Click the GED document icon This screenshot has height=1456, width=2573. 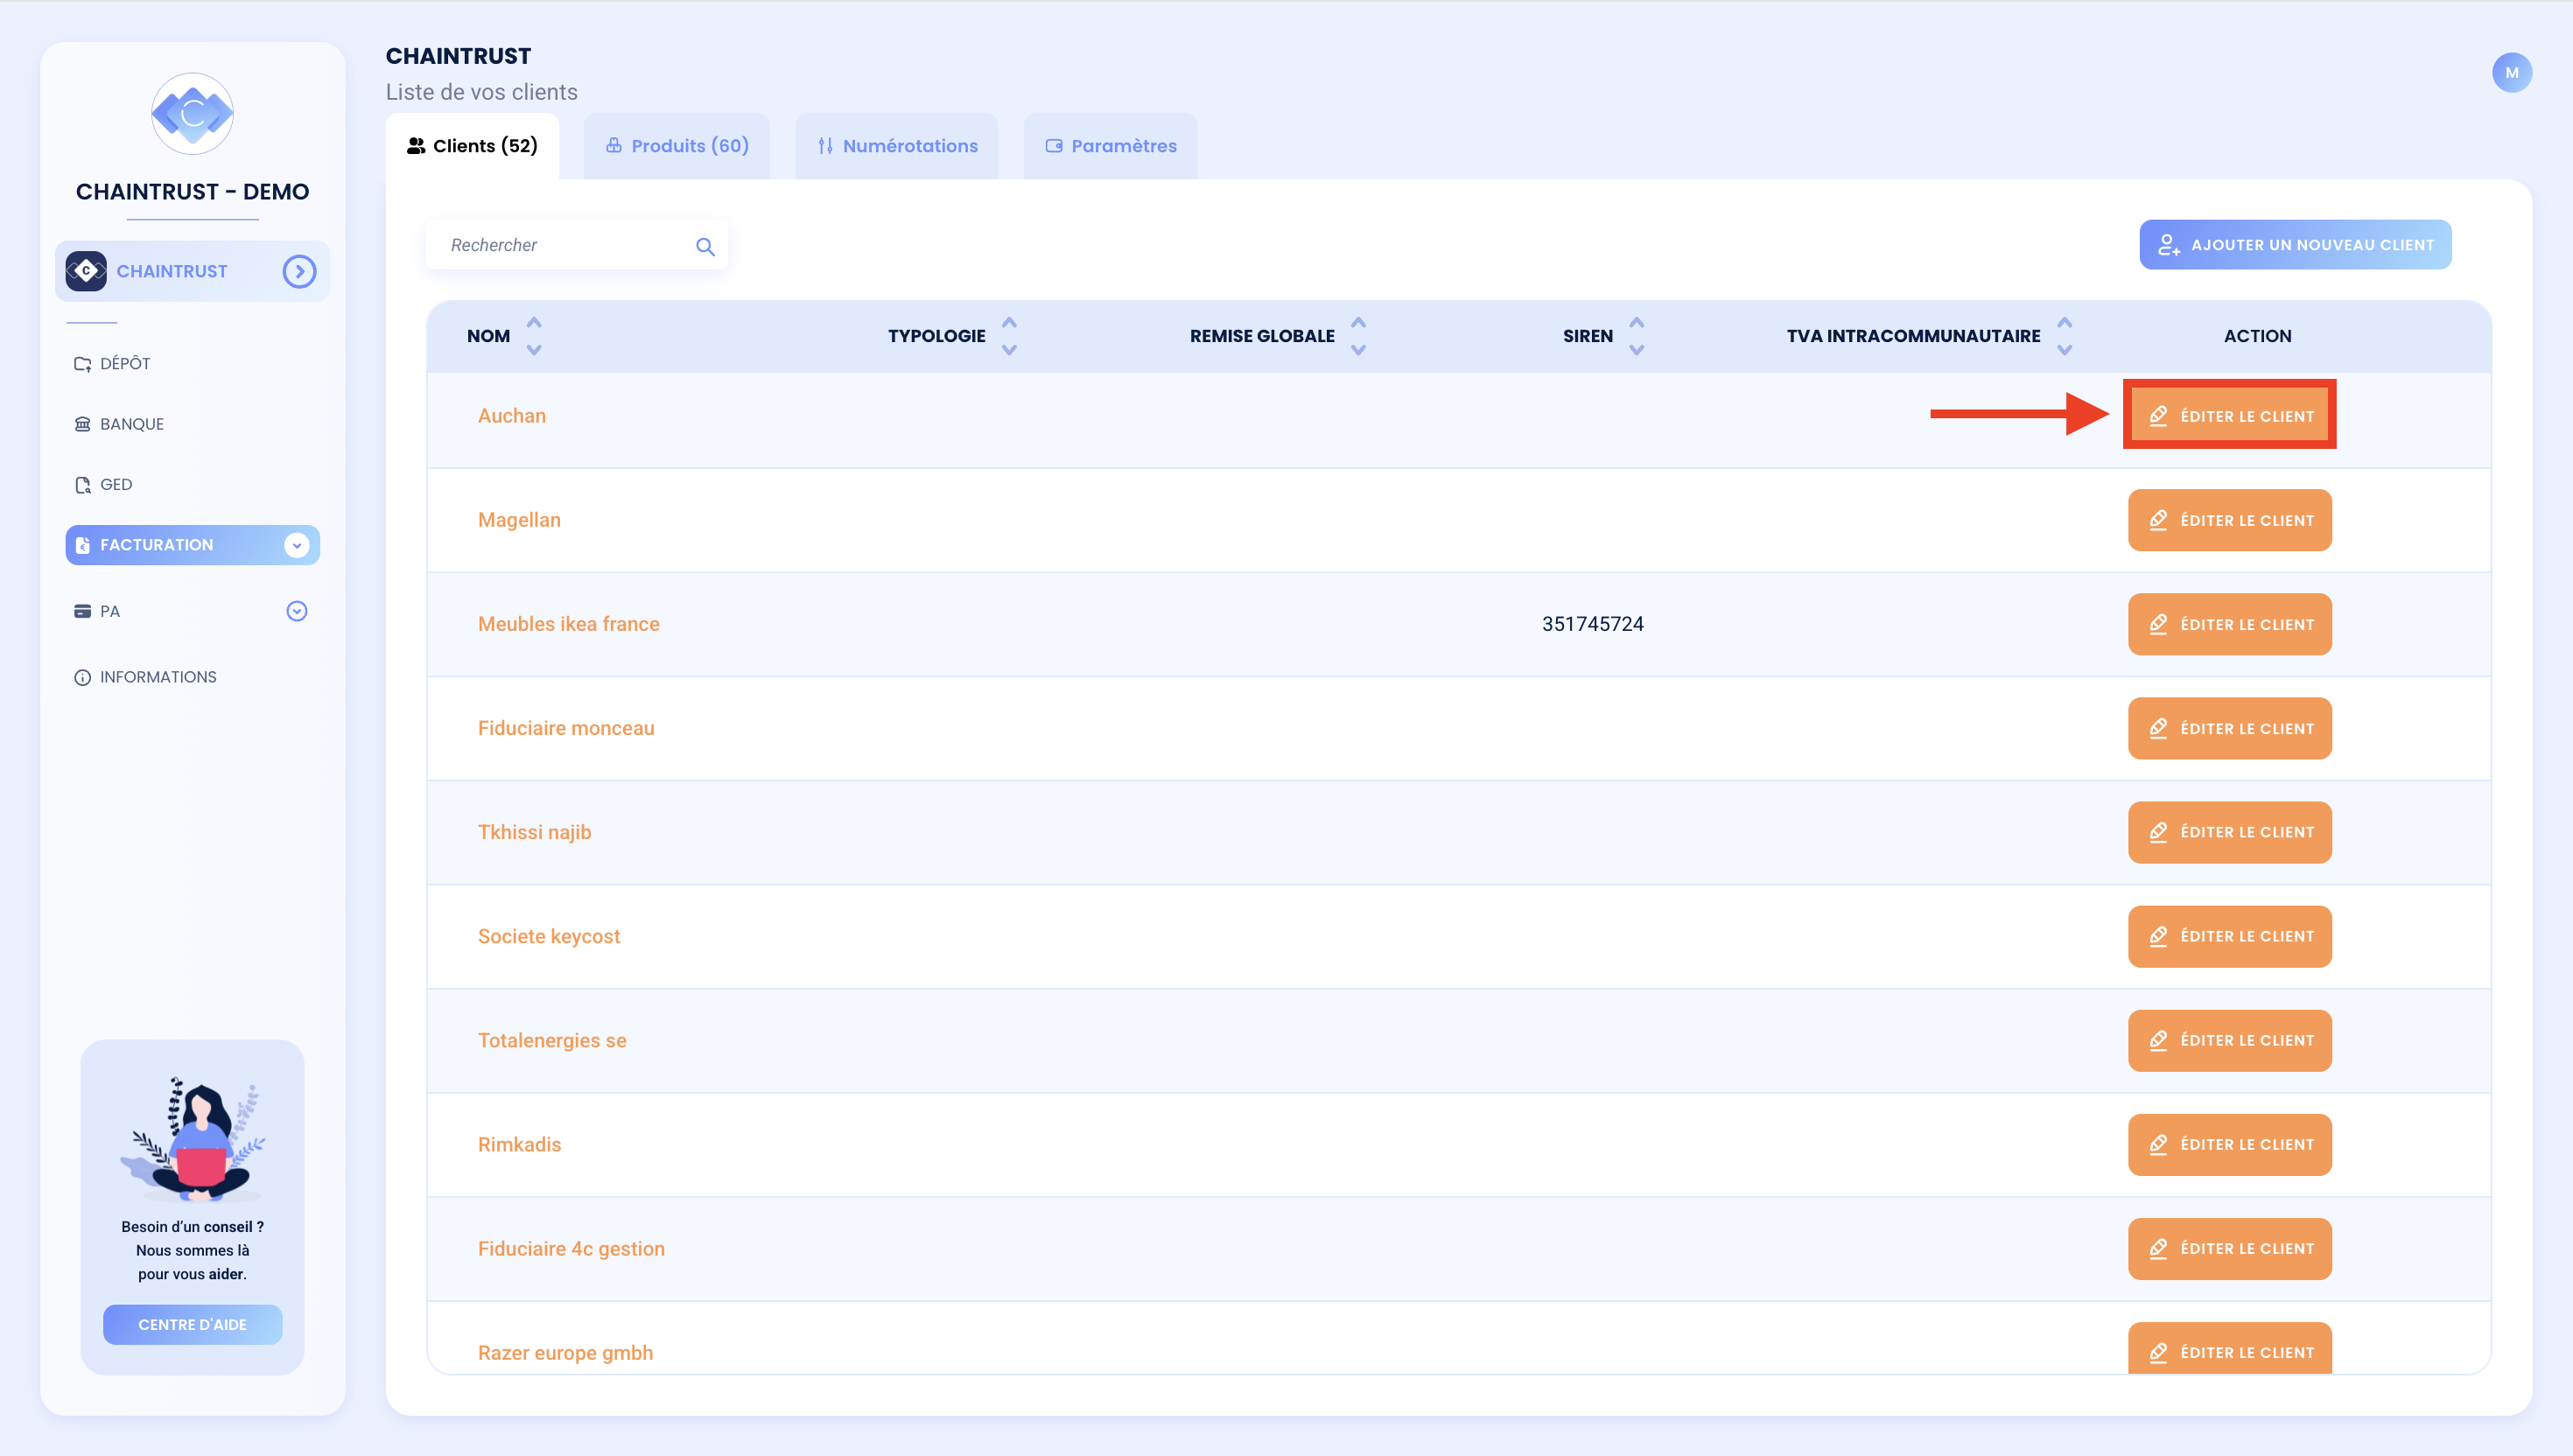tap(82, 485)
